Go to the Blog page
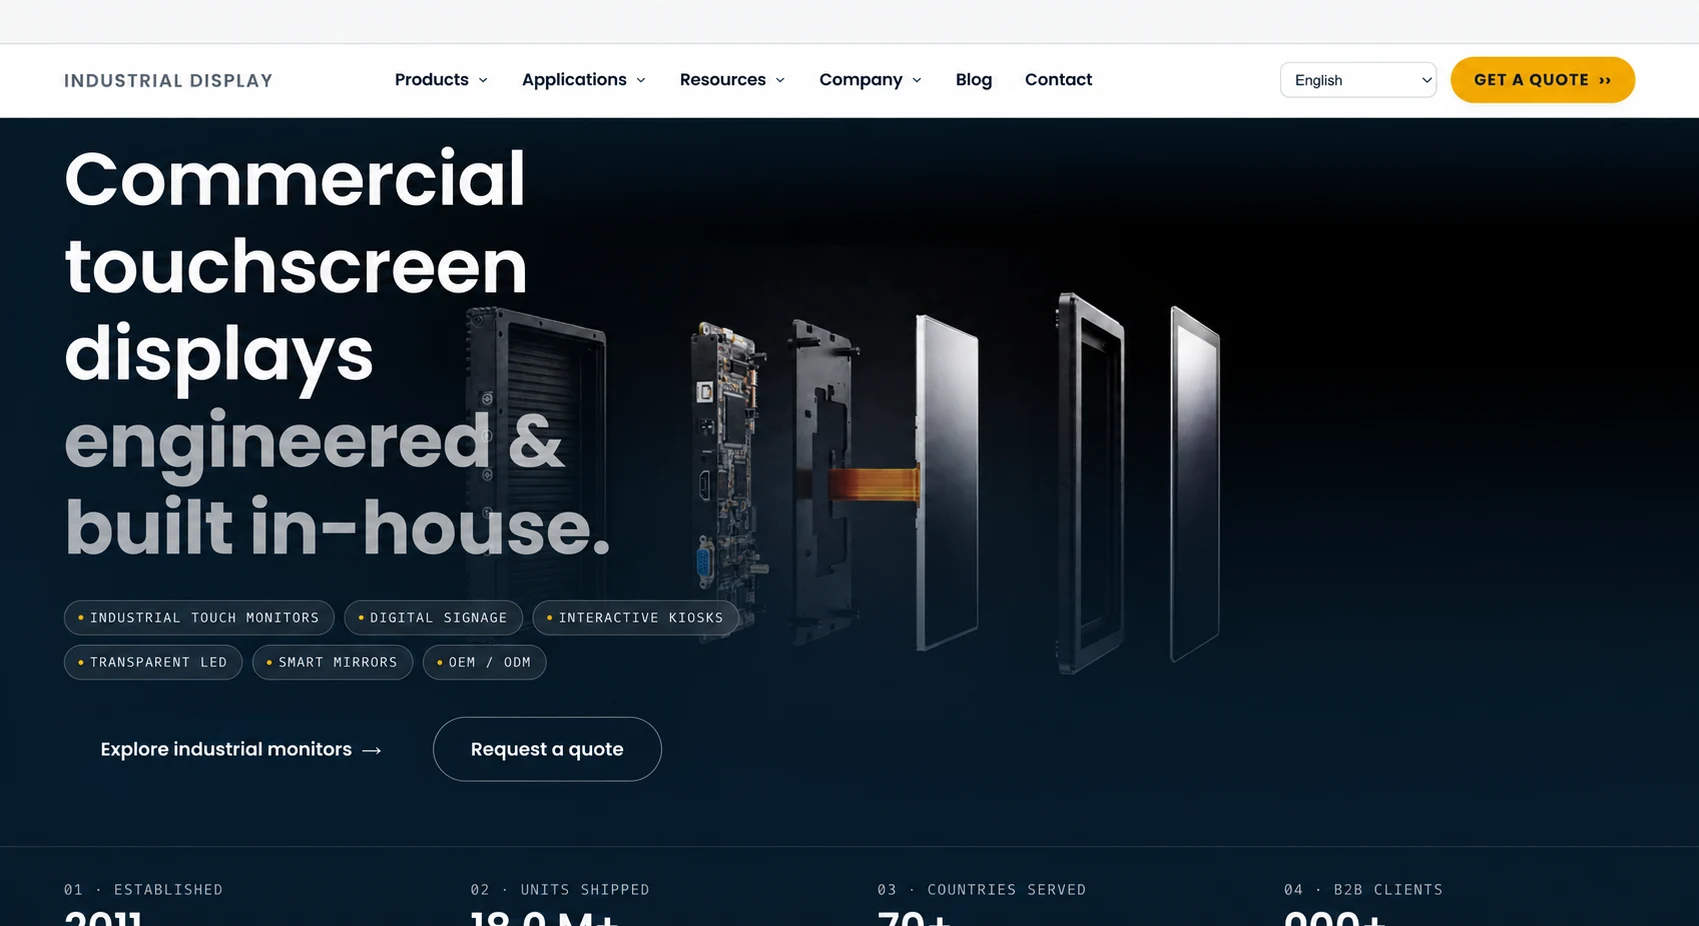 [973, 80]
